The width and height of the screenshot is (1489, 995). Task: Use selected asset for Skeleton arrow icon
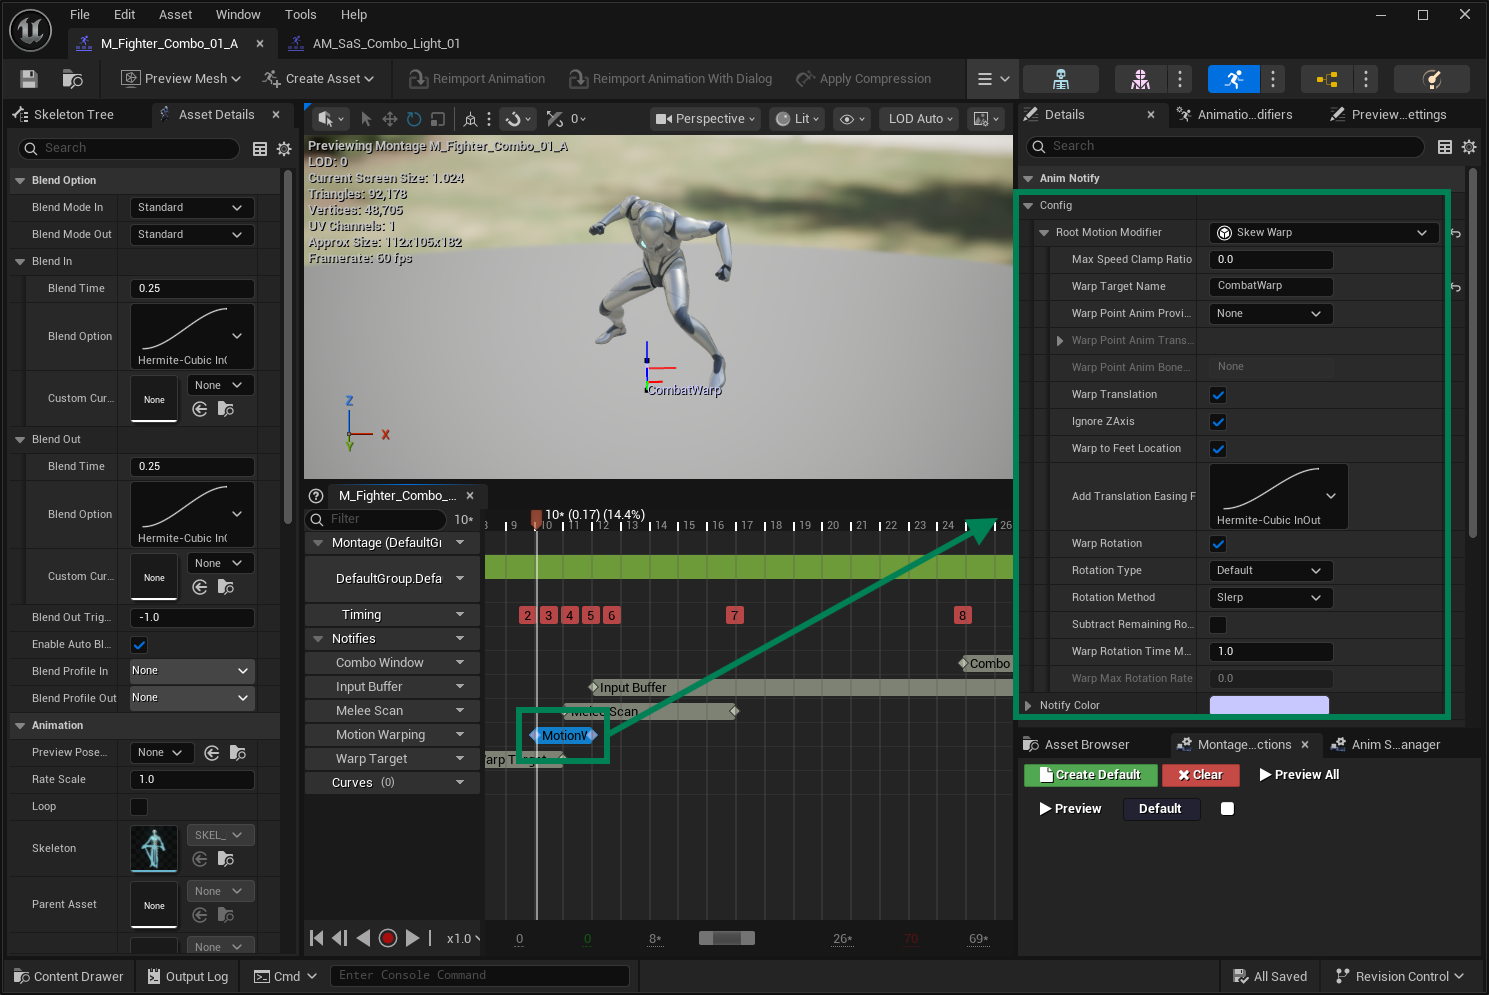tap(200, 859)
